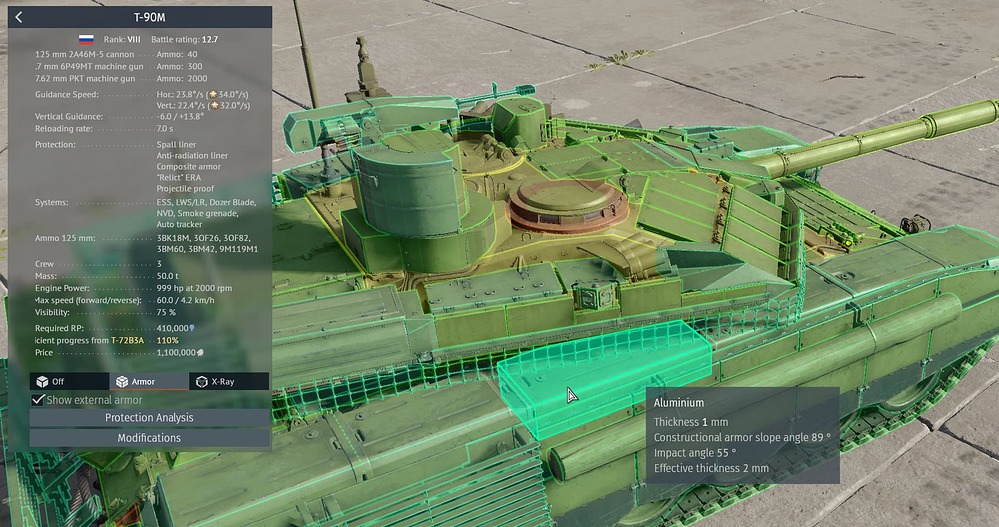Click the red-highlighted commander hatch on turret
Screen dimensions: 999x527
569,205
